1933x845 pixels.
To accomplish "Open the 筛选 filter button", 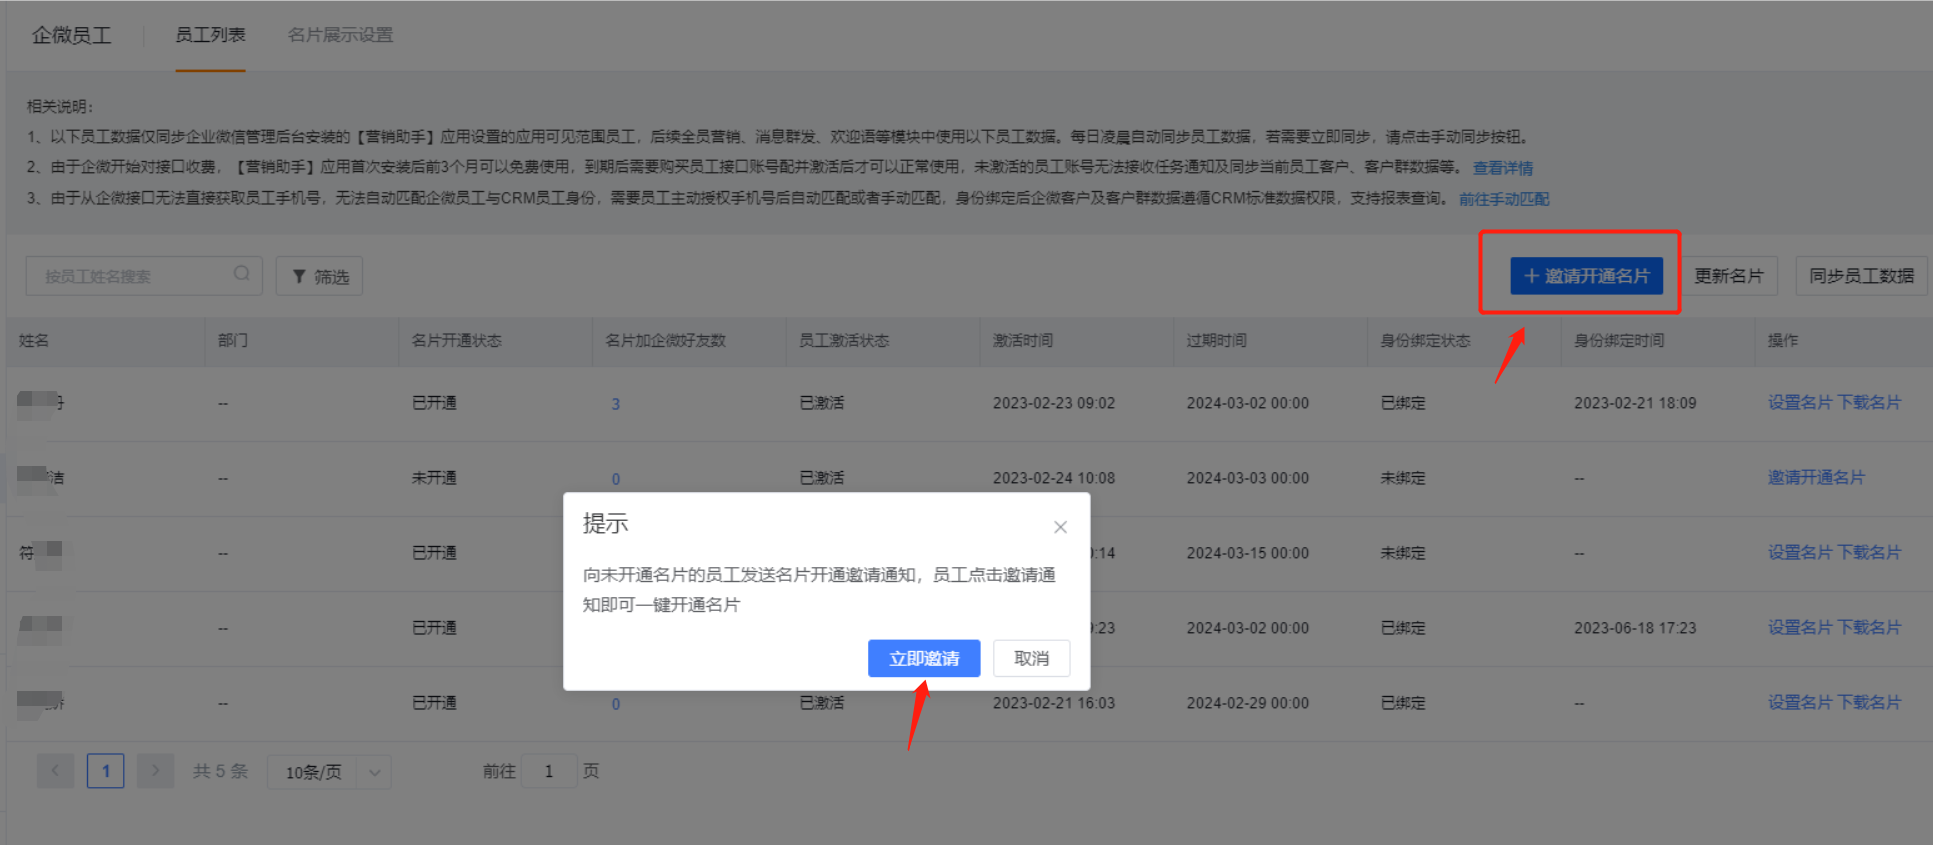I will point(320,276).
